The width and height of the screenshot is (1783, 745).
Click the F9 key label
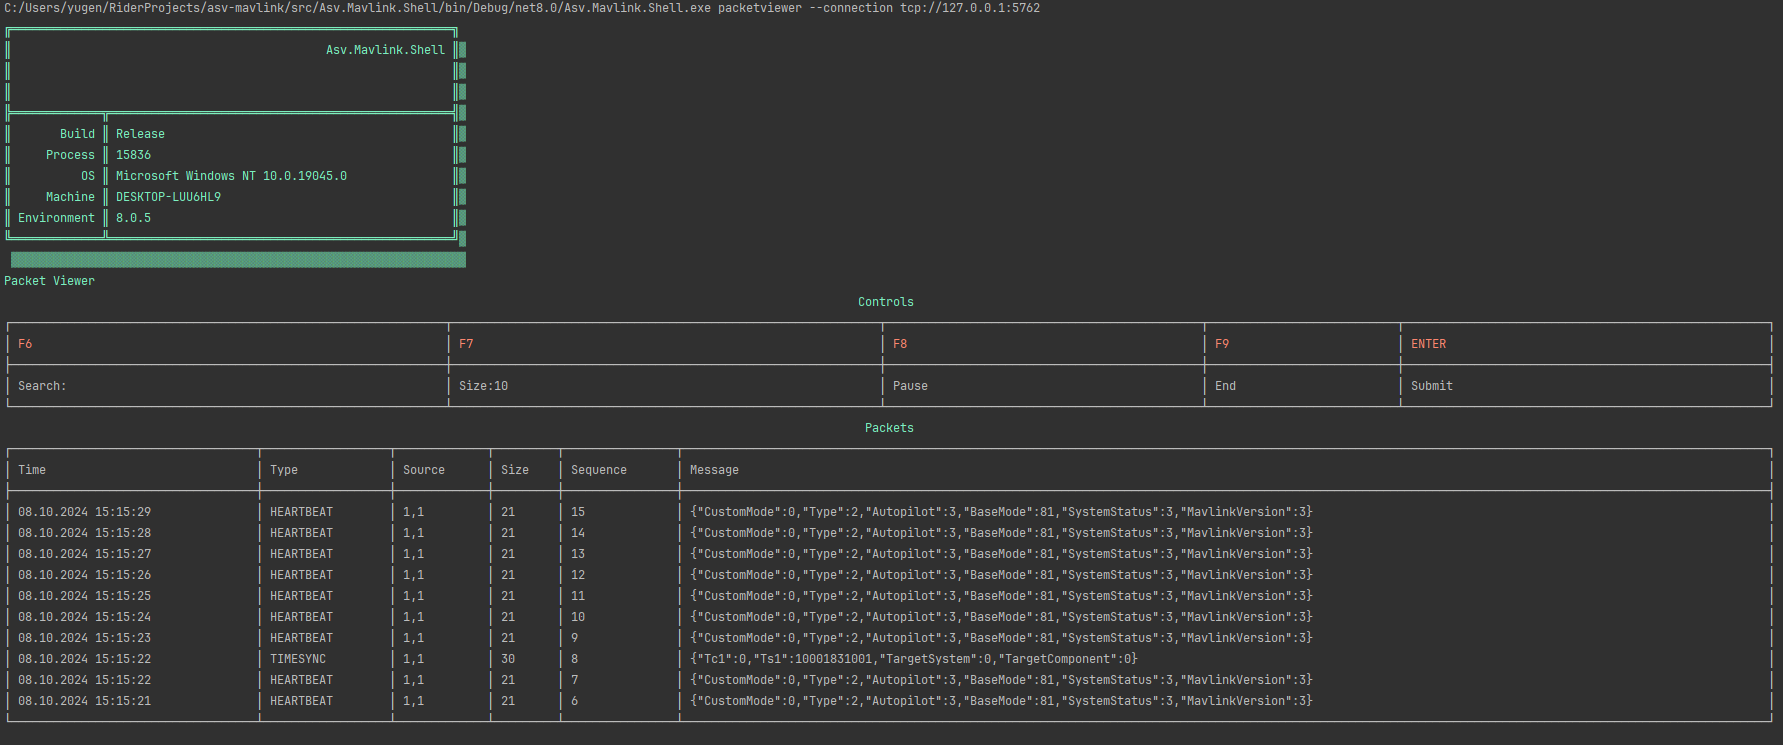[x=1222, y=344]
